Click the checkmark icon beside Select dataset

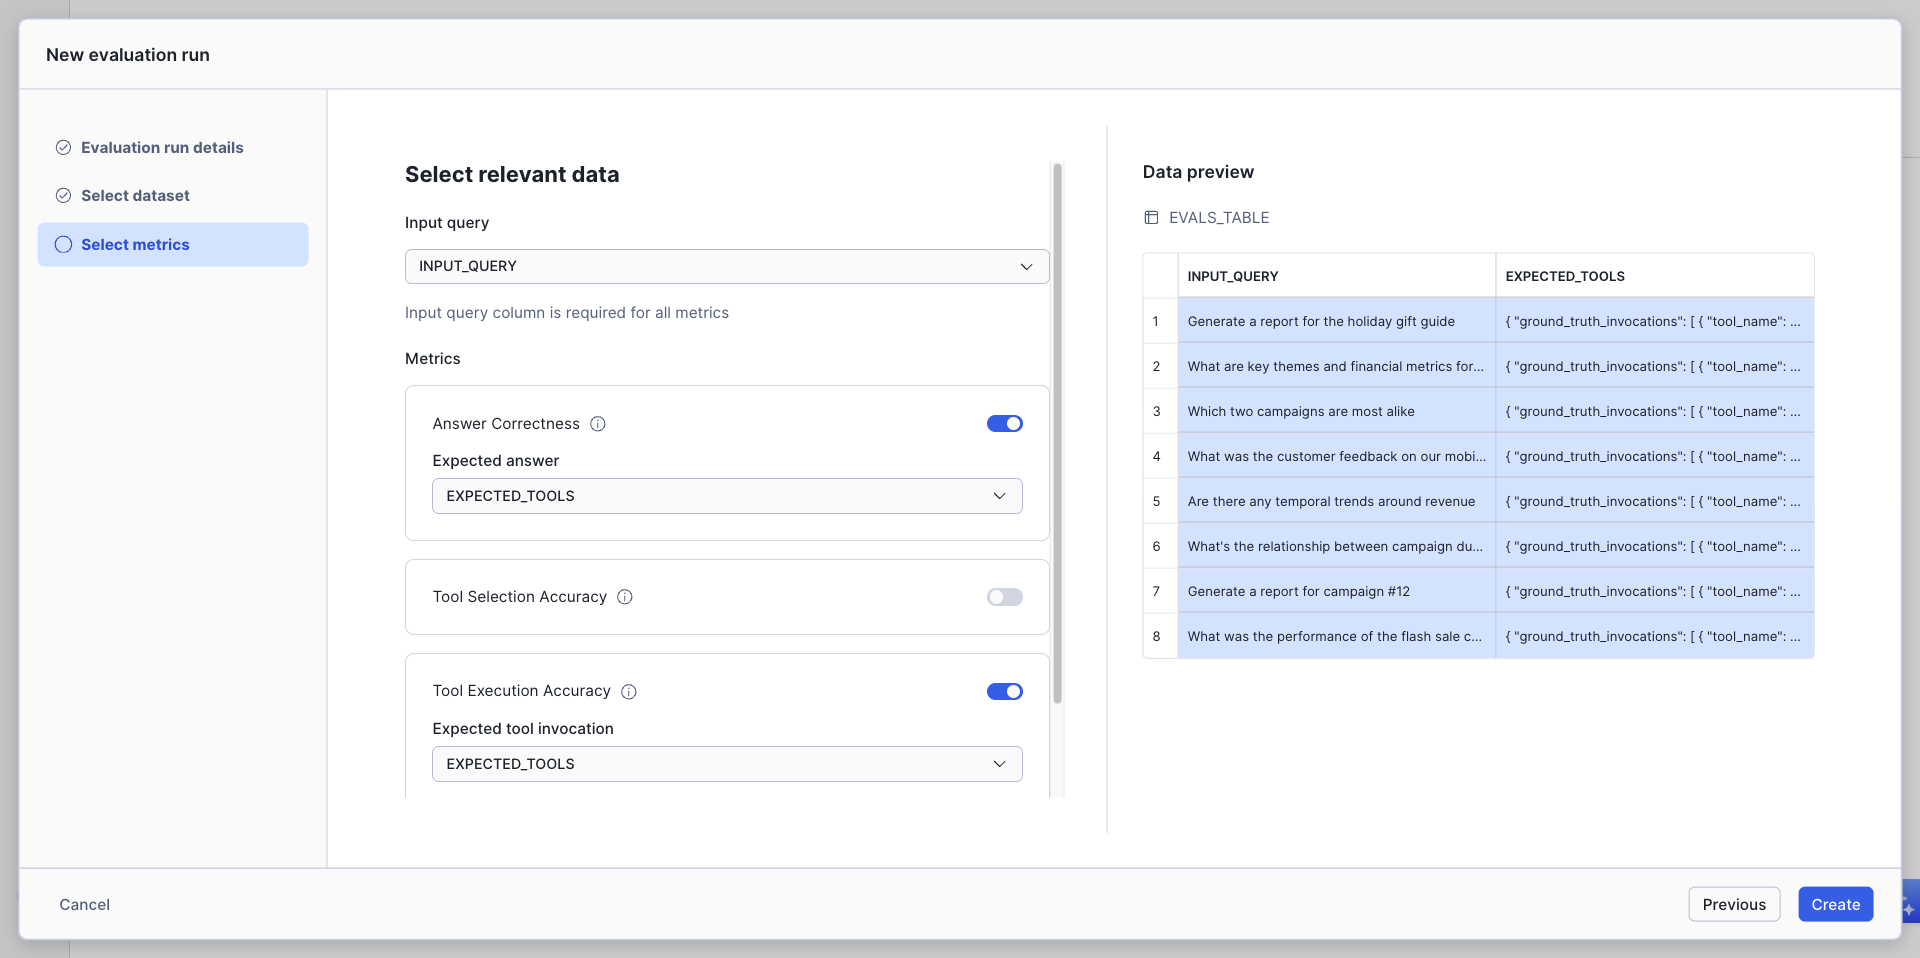pos(63,195)
